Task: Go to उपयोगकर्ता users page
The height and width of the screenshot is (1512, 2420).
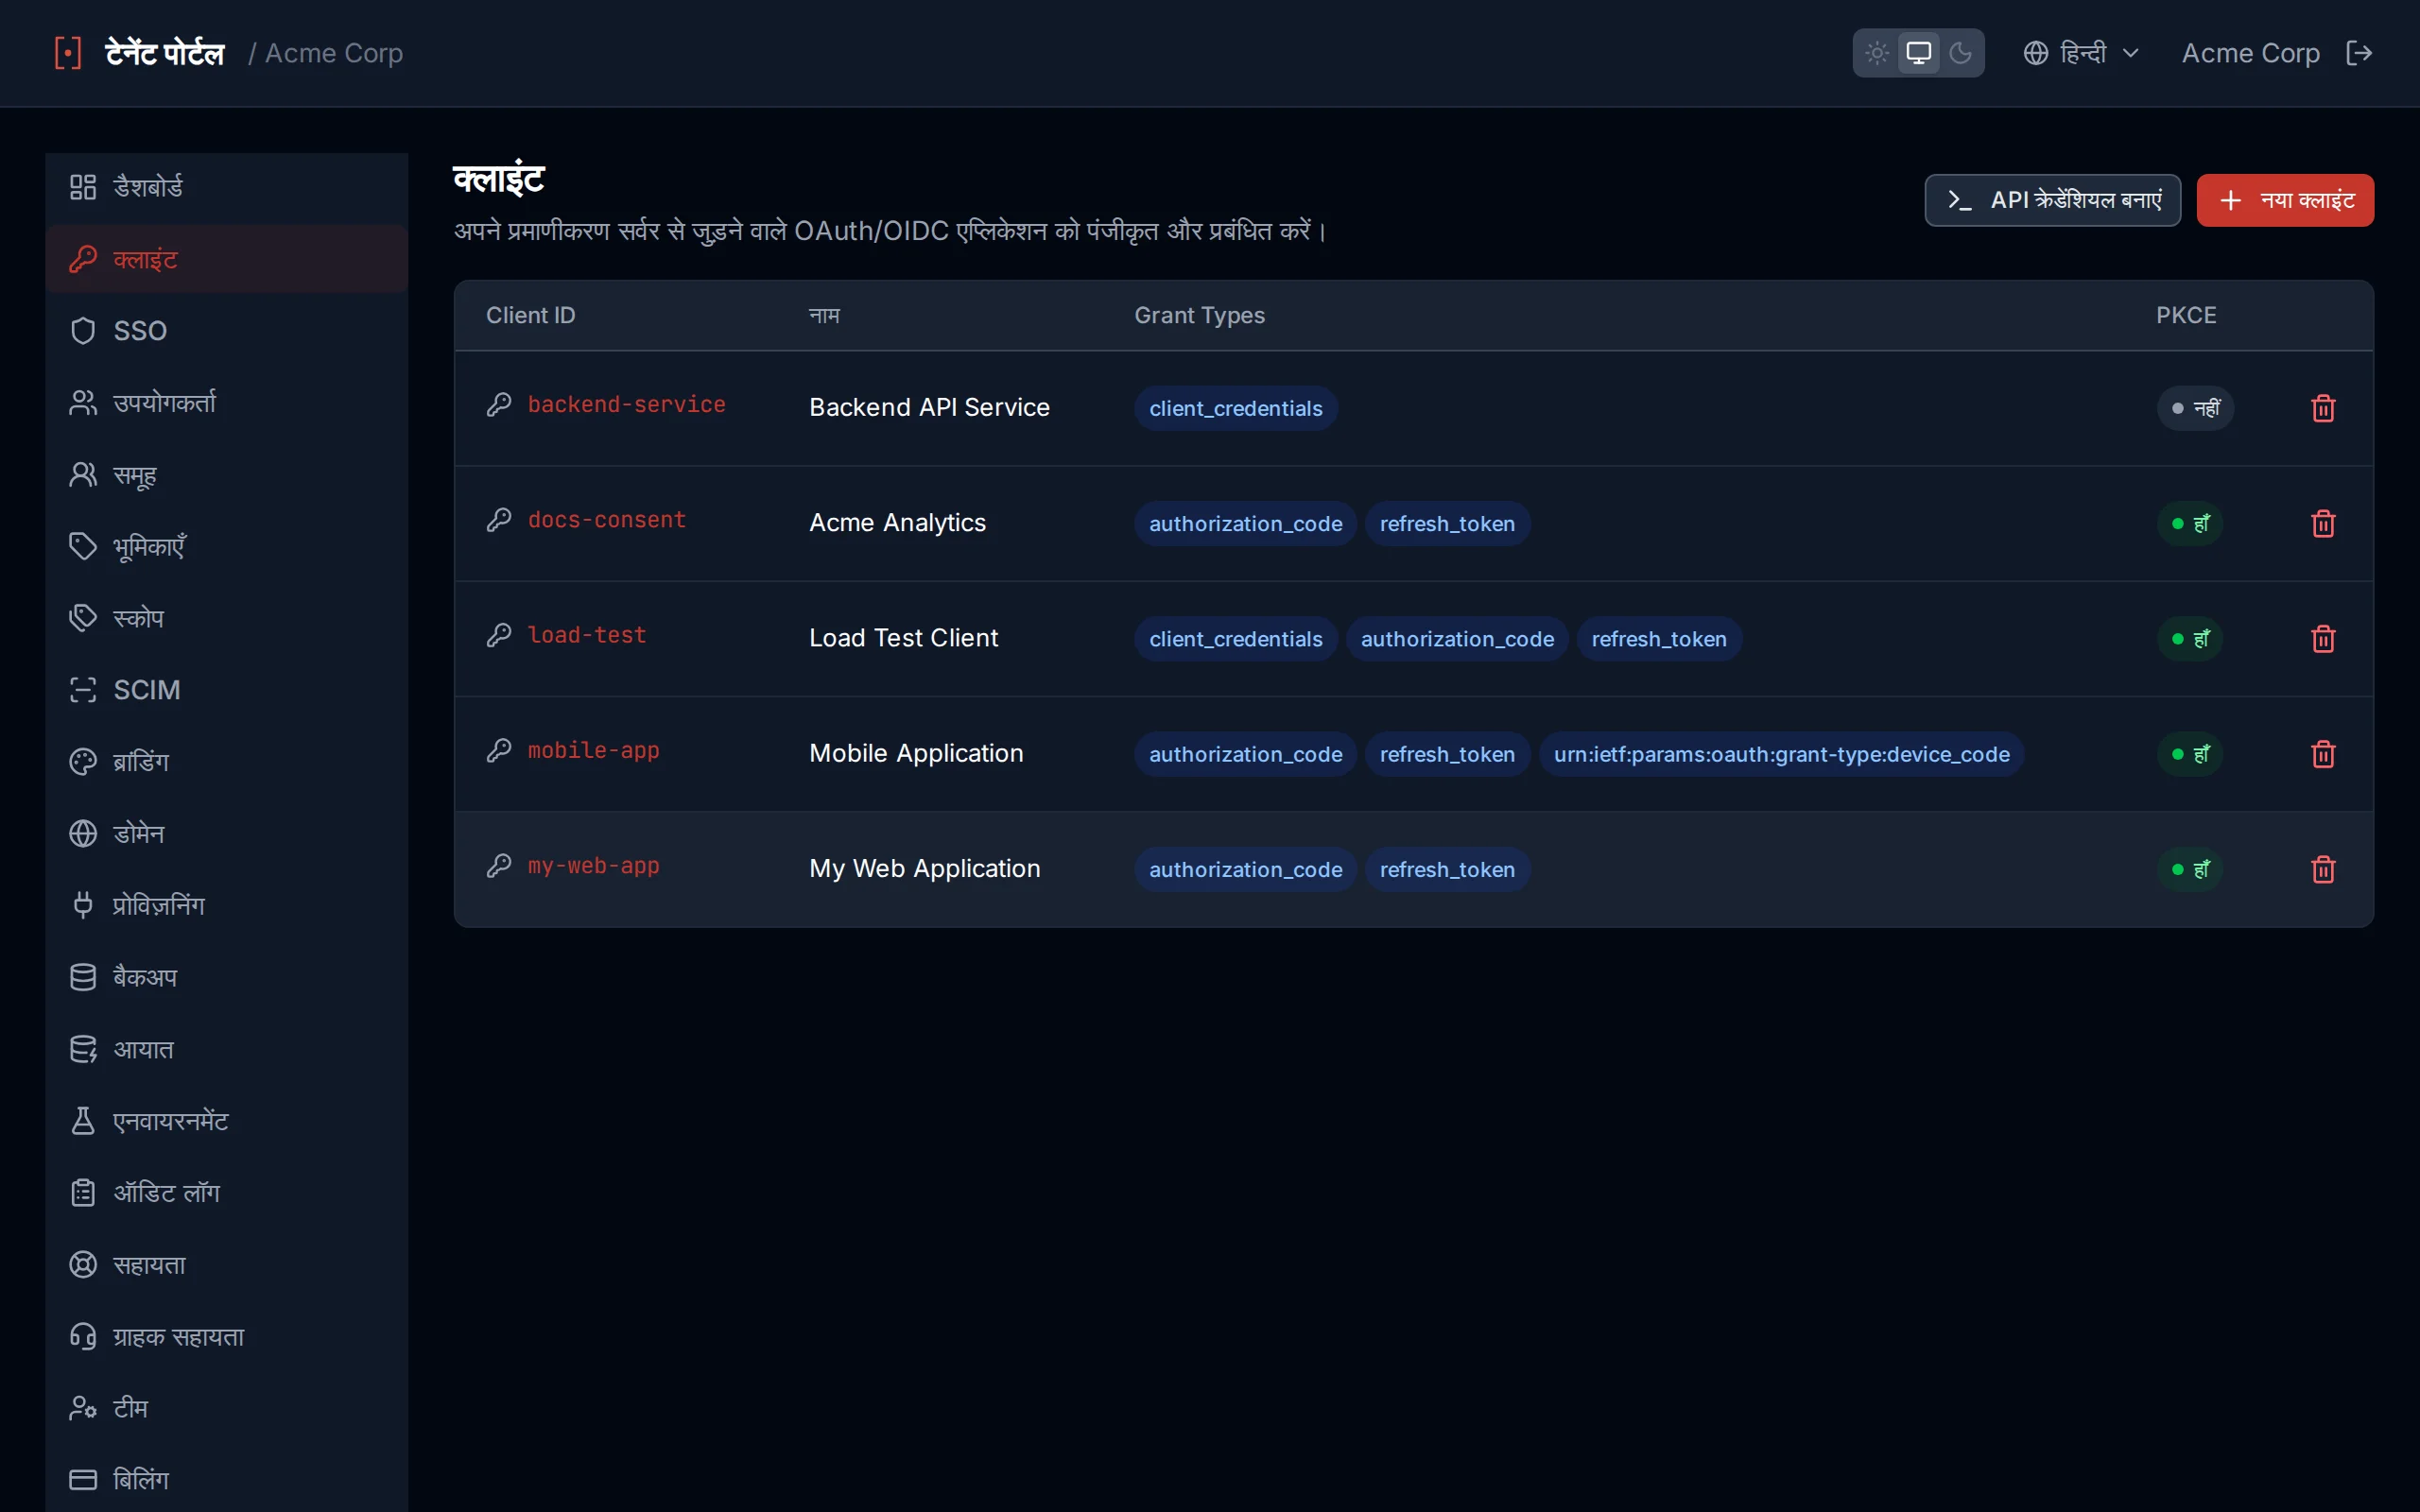Action: coord(227,403)
